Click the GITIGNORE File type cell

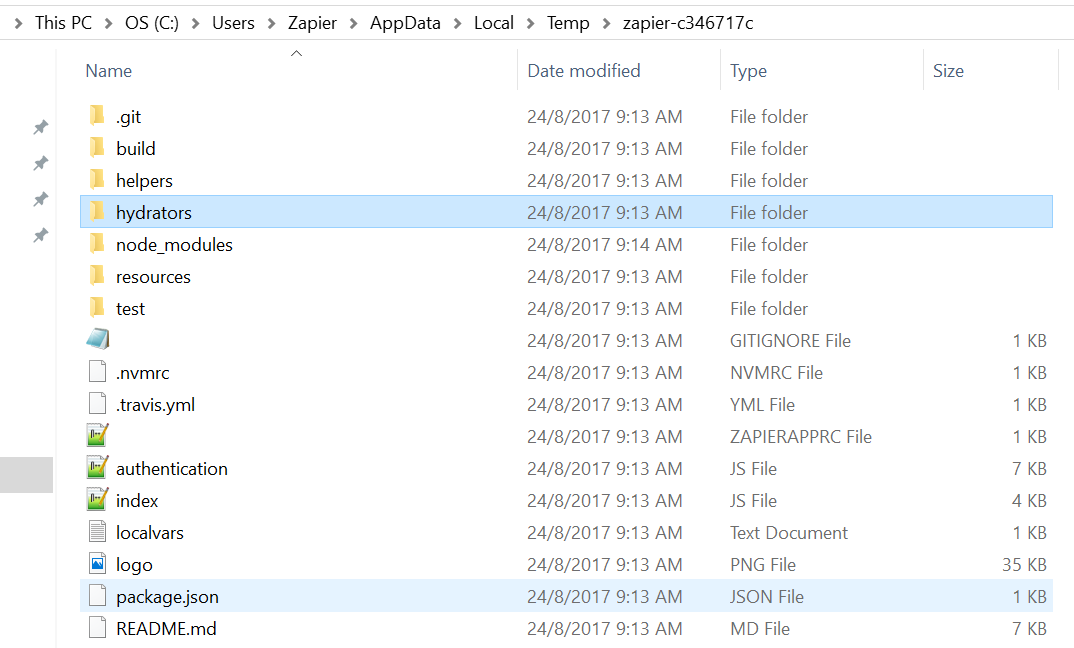point(790,340)
